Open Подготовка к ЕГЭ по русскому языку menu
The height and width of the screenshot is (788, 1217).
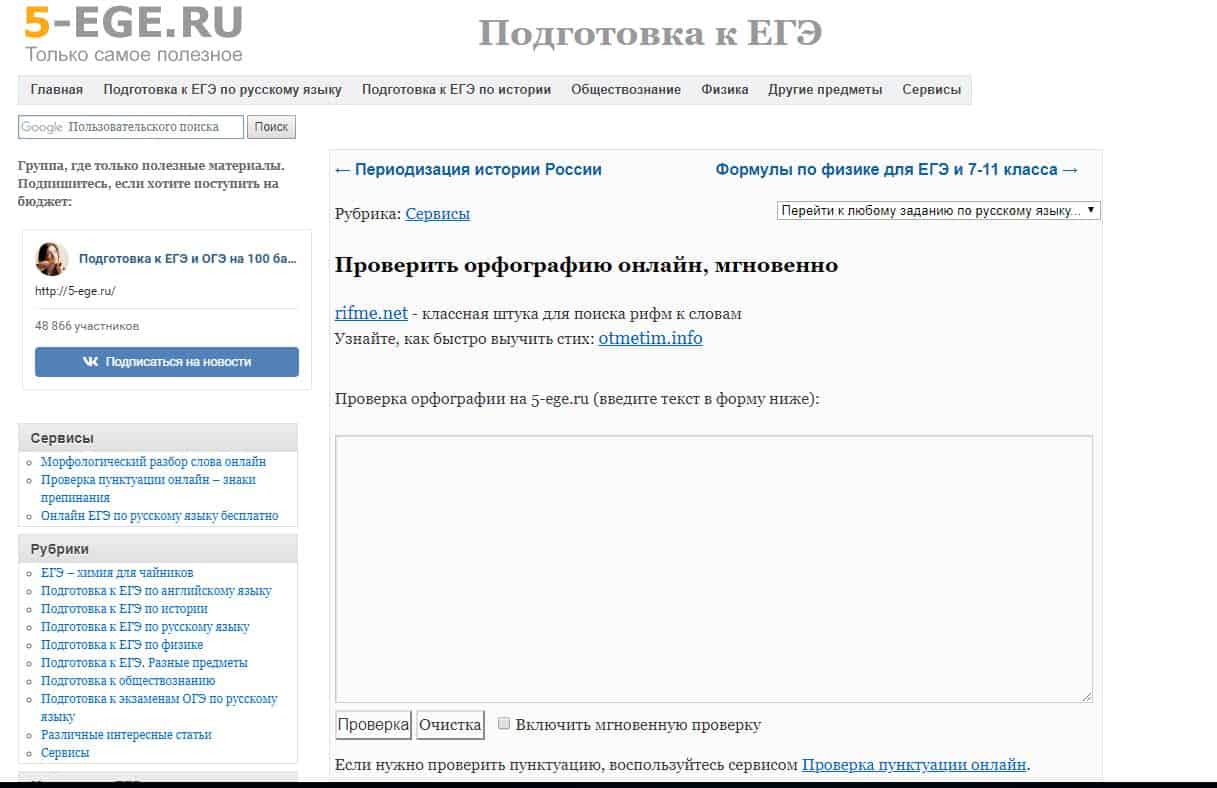[x=222, y=90]
